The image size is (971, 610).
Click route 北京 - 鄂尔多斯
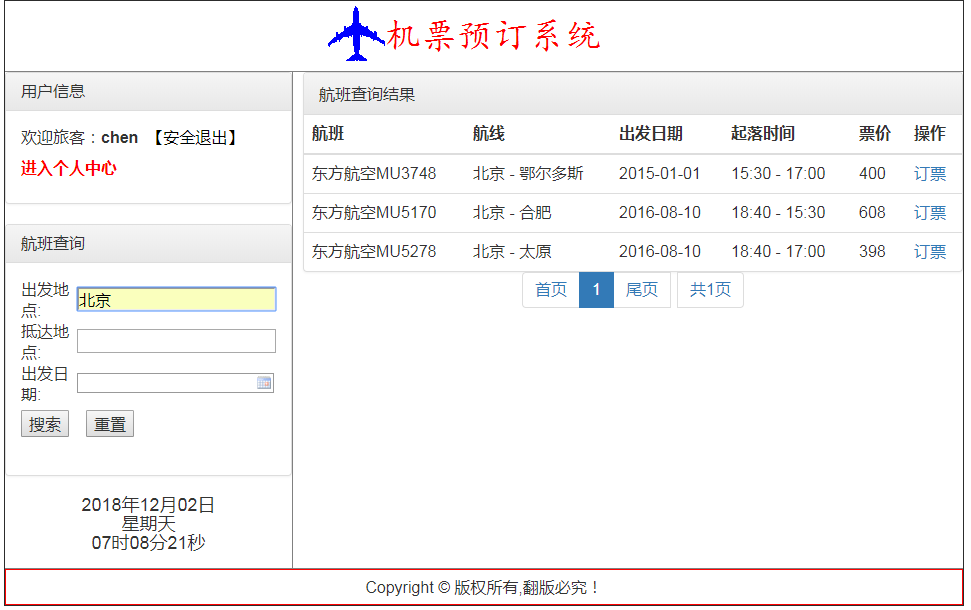coord(528,173)
